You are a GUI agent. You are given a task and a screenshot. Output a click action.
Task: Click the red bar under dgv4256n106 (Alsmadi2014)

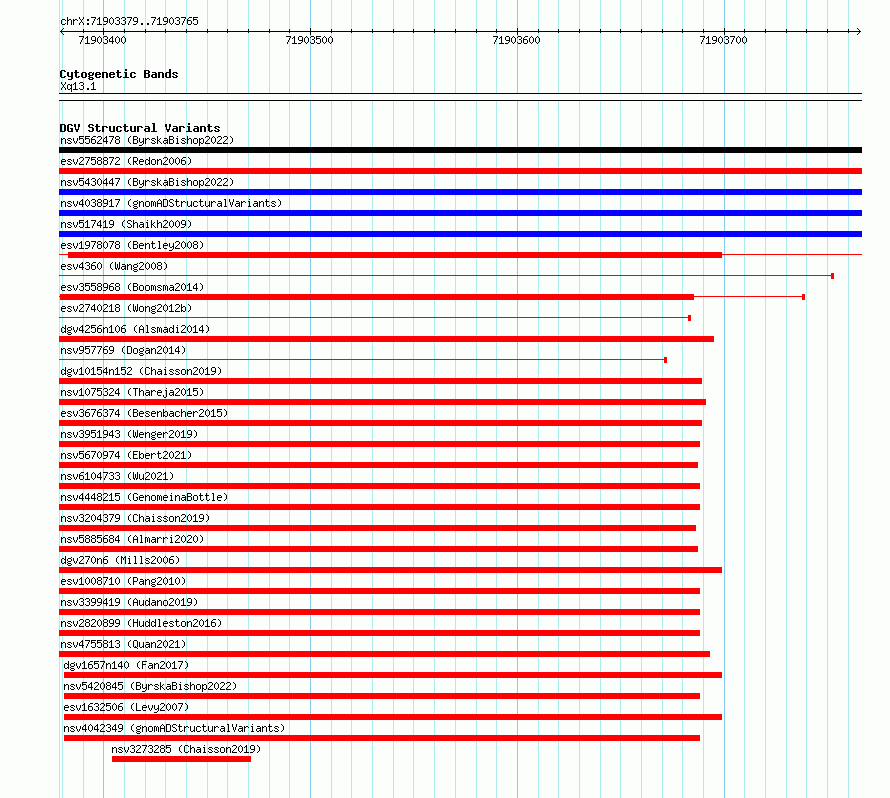(x=387, y=339)
